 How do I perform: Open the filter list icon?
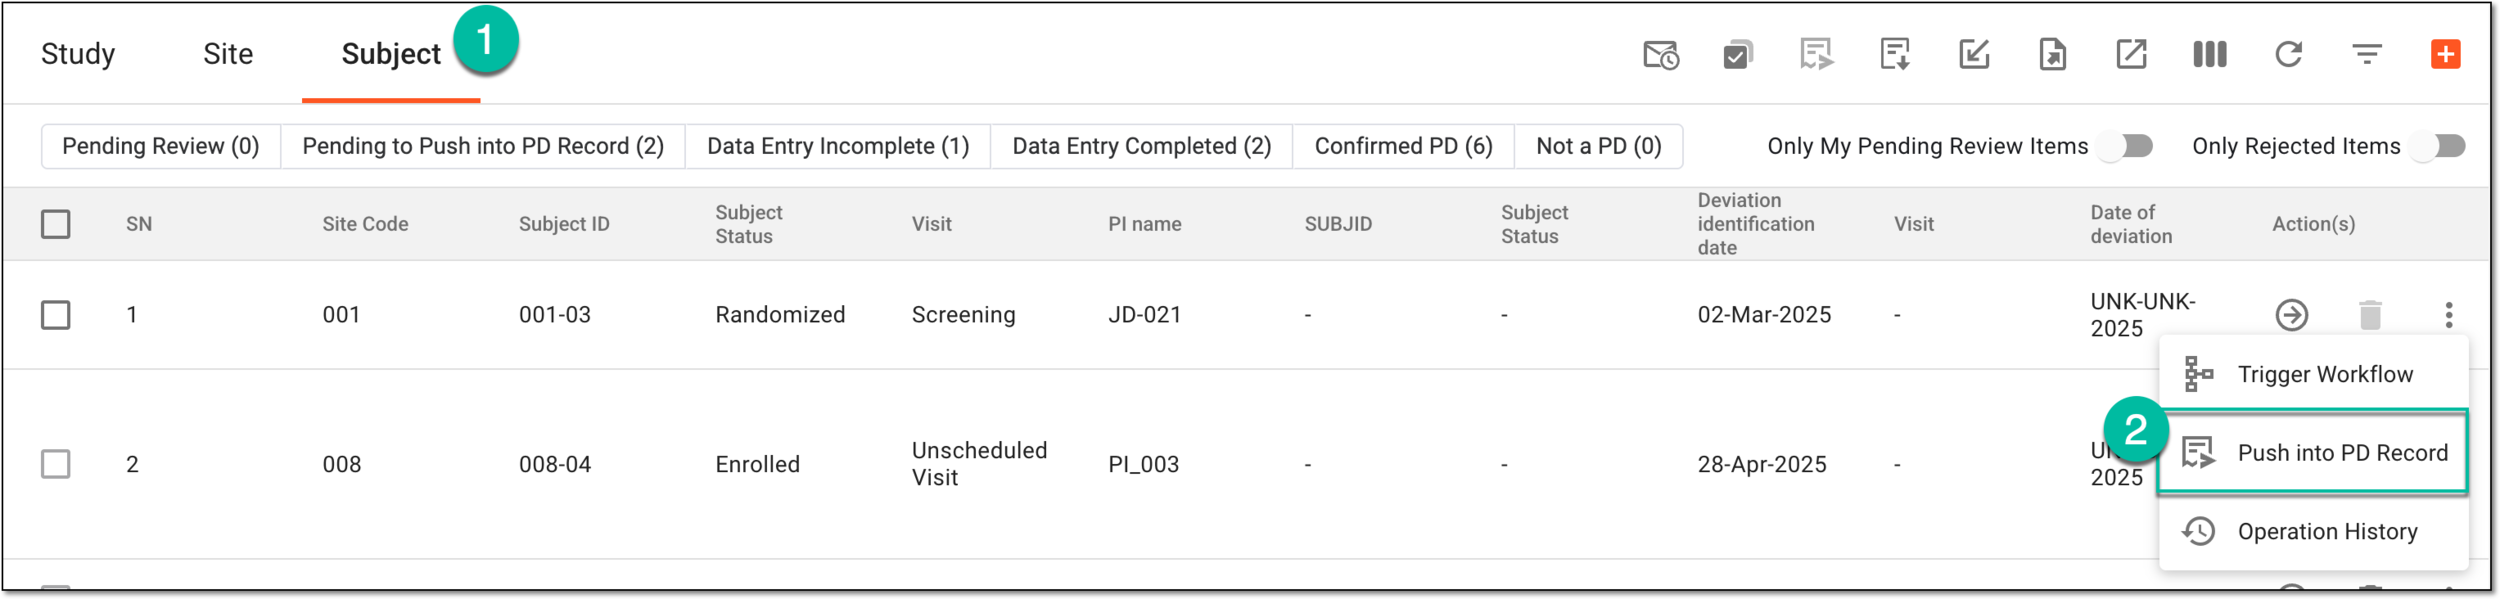(2367, 54)
